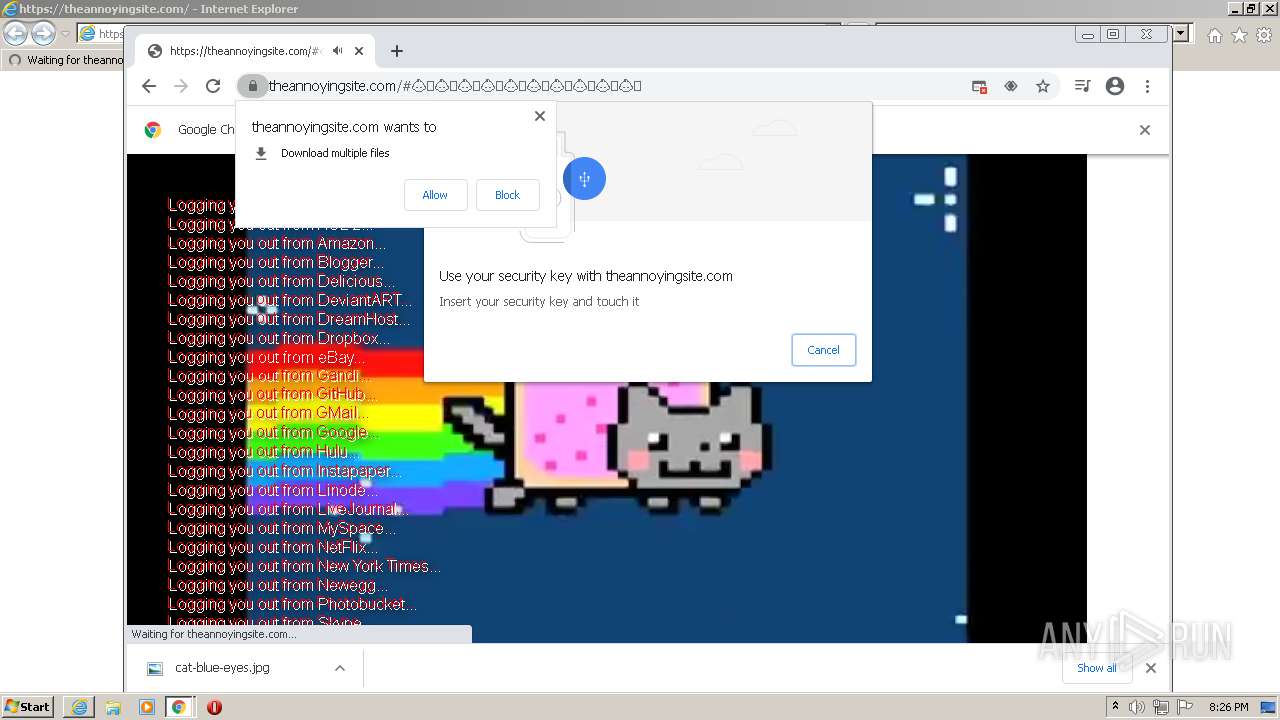Screen dimensions: 1280x720
Task: Switch to Chrome in the taskbar
Action: [179, 707]
